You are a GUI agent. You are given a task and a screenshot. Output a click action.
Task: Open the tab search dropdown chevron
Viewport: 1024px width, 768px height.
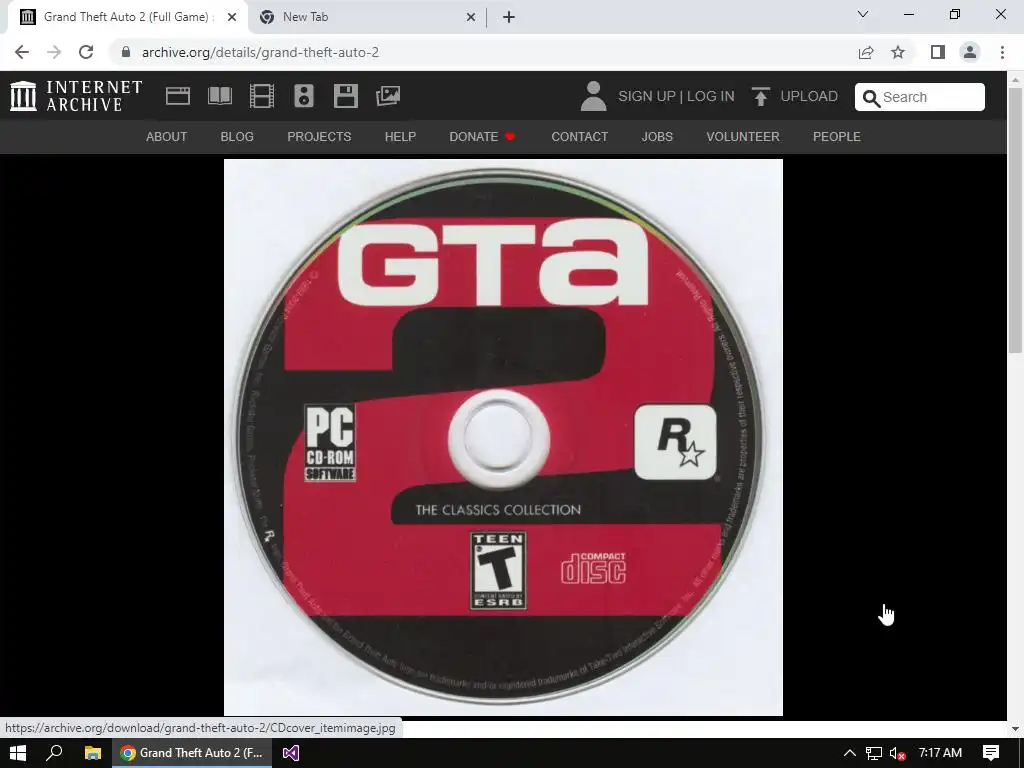coord(863,14)
